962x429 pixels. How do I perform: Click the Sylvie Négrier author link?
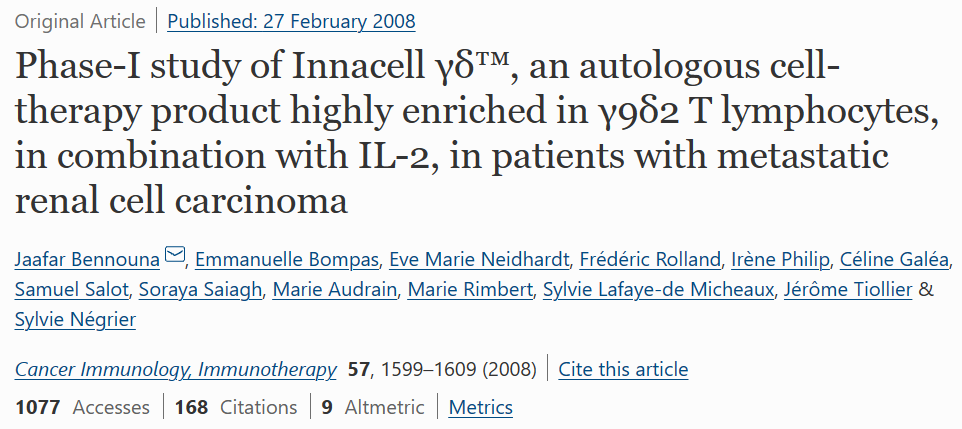pos(75,319)
